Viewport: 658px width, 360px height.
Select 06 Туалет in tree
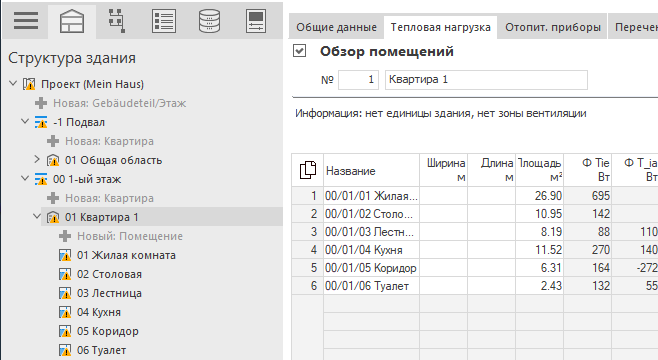[x=101, y=350]
